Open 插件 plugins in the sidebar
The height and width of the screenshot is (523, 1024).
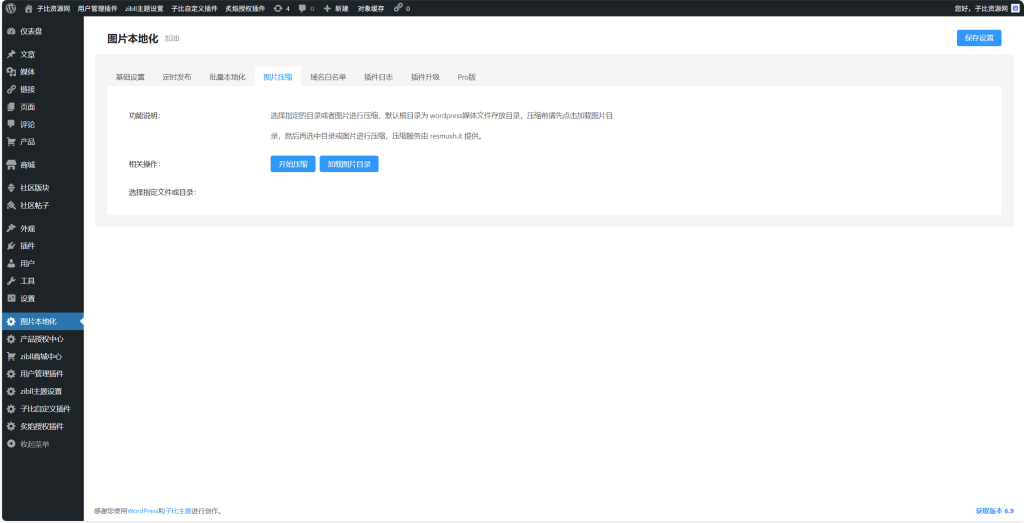coord(28,246)
